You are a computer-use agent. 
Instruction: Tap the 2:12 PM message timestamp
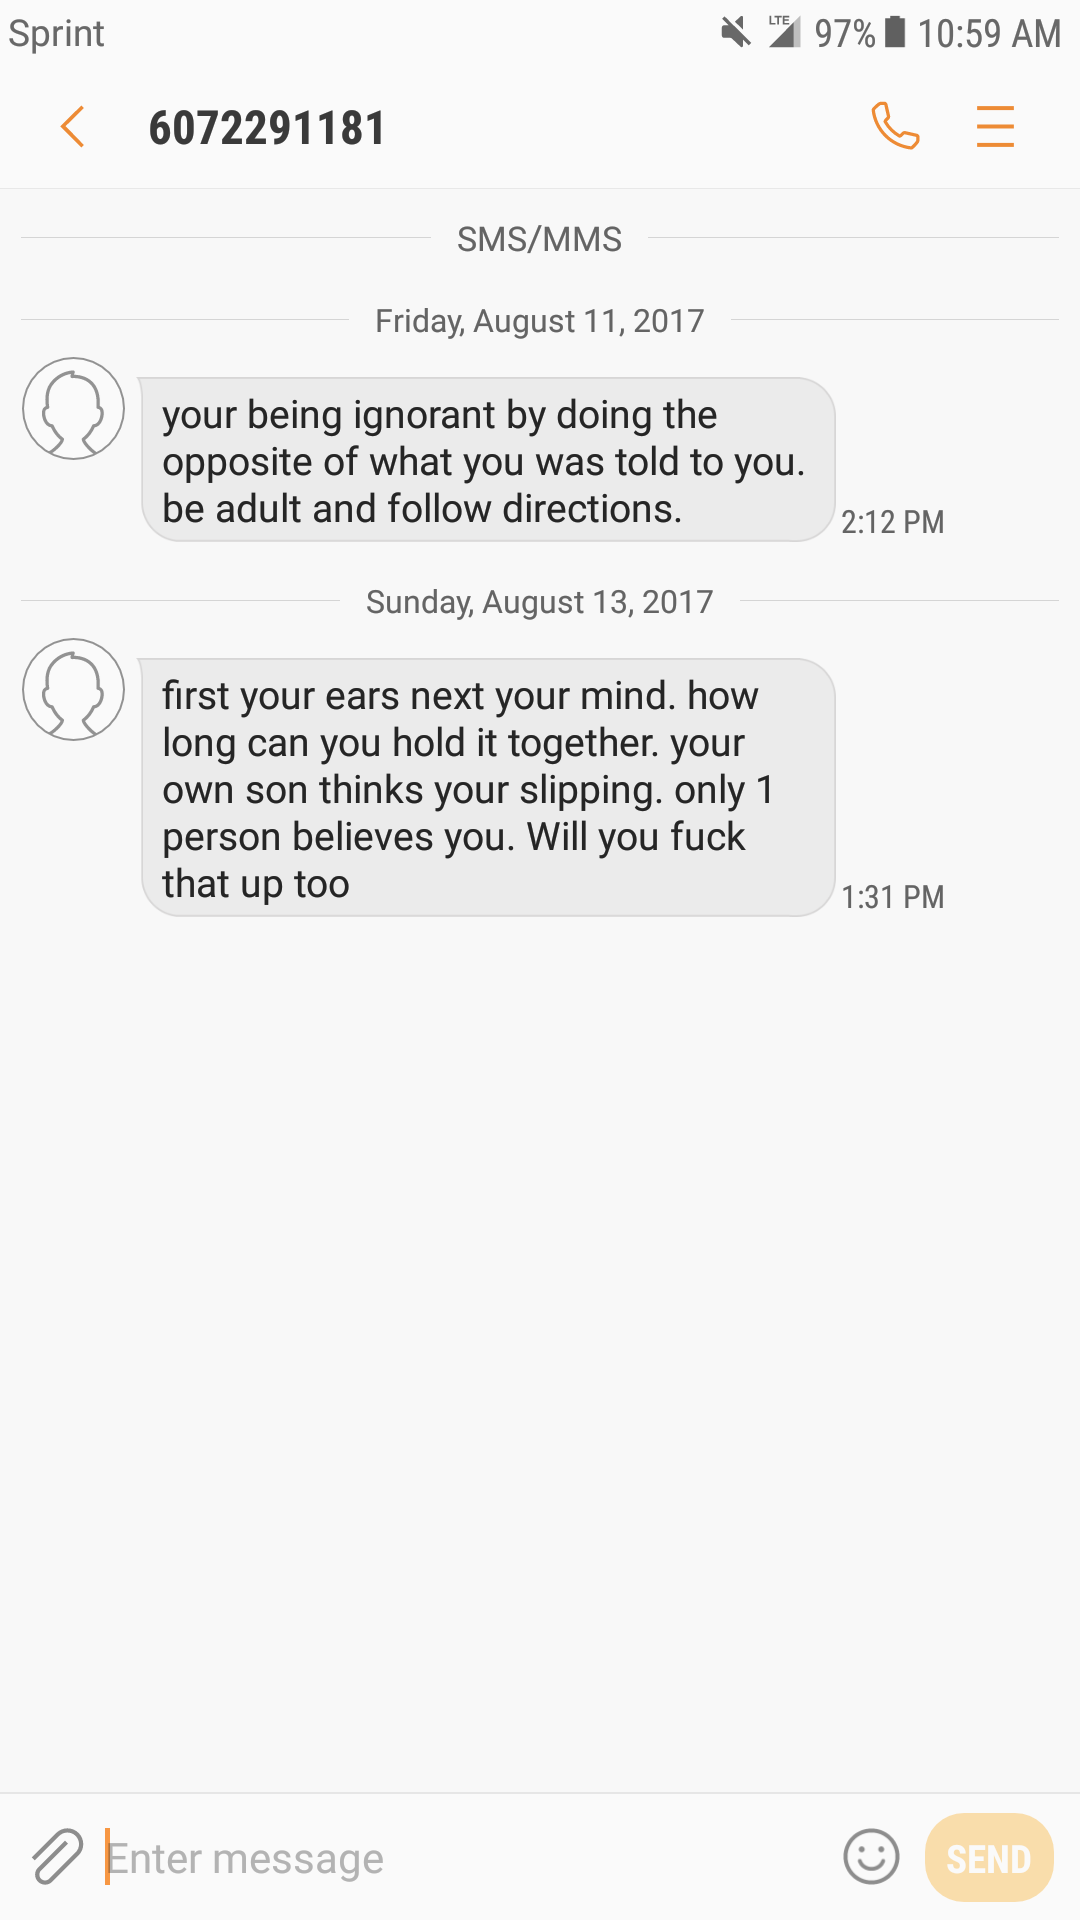coord(892,522)
